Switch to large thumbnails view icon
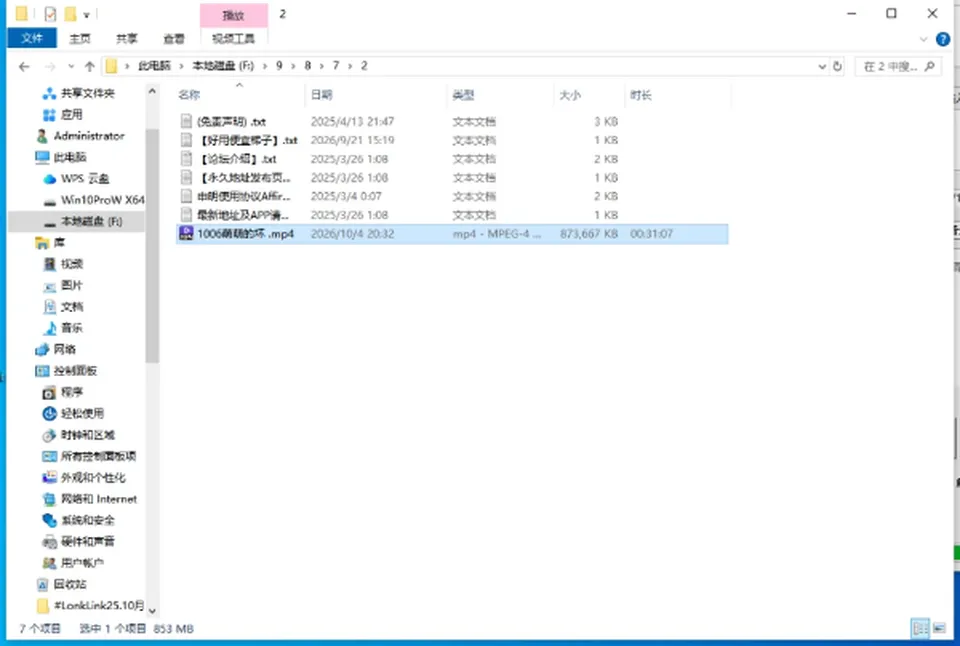 tap(939, 628)
